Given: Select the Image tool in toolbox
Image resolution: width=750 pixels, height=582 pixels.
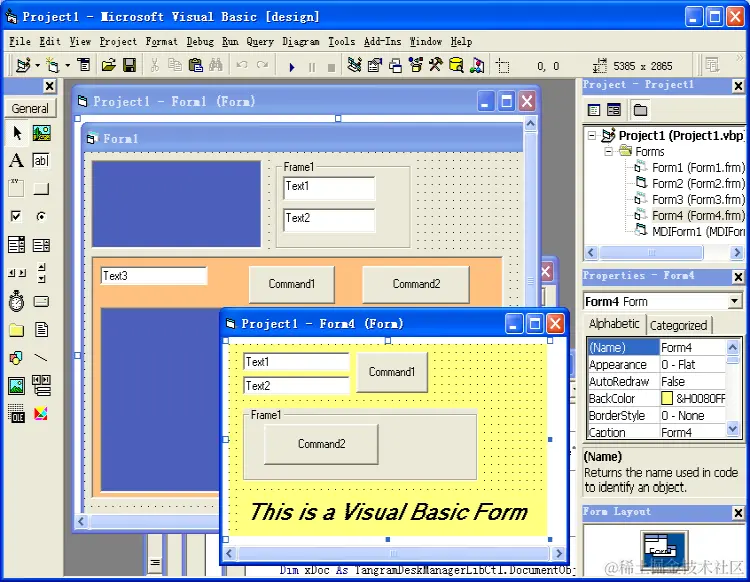Looking at the screenshot, I should coord(17,385).
